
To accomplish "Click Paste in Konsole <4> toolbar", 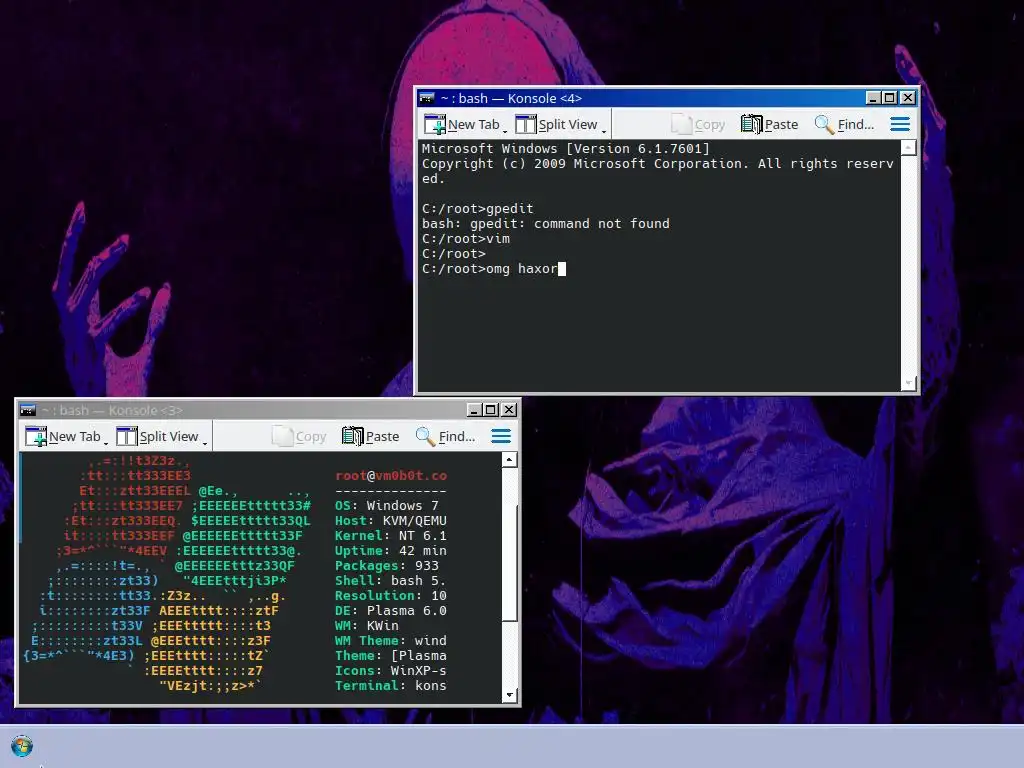I will click(x=769, y=124).
